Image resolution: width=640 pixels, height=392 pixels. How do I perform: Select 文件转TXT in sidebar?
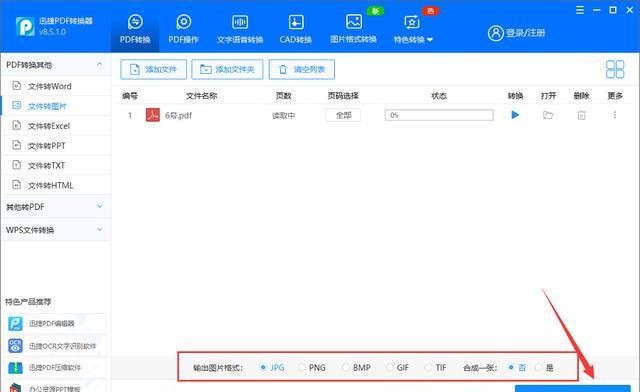pos(56,165)
